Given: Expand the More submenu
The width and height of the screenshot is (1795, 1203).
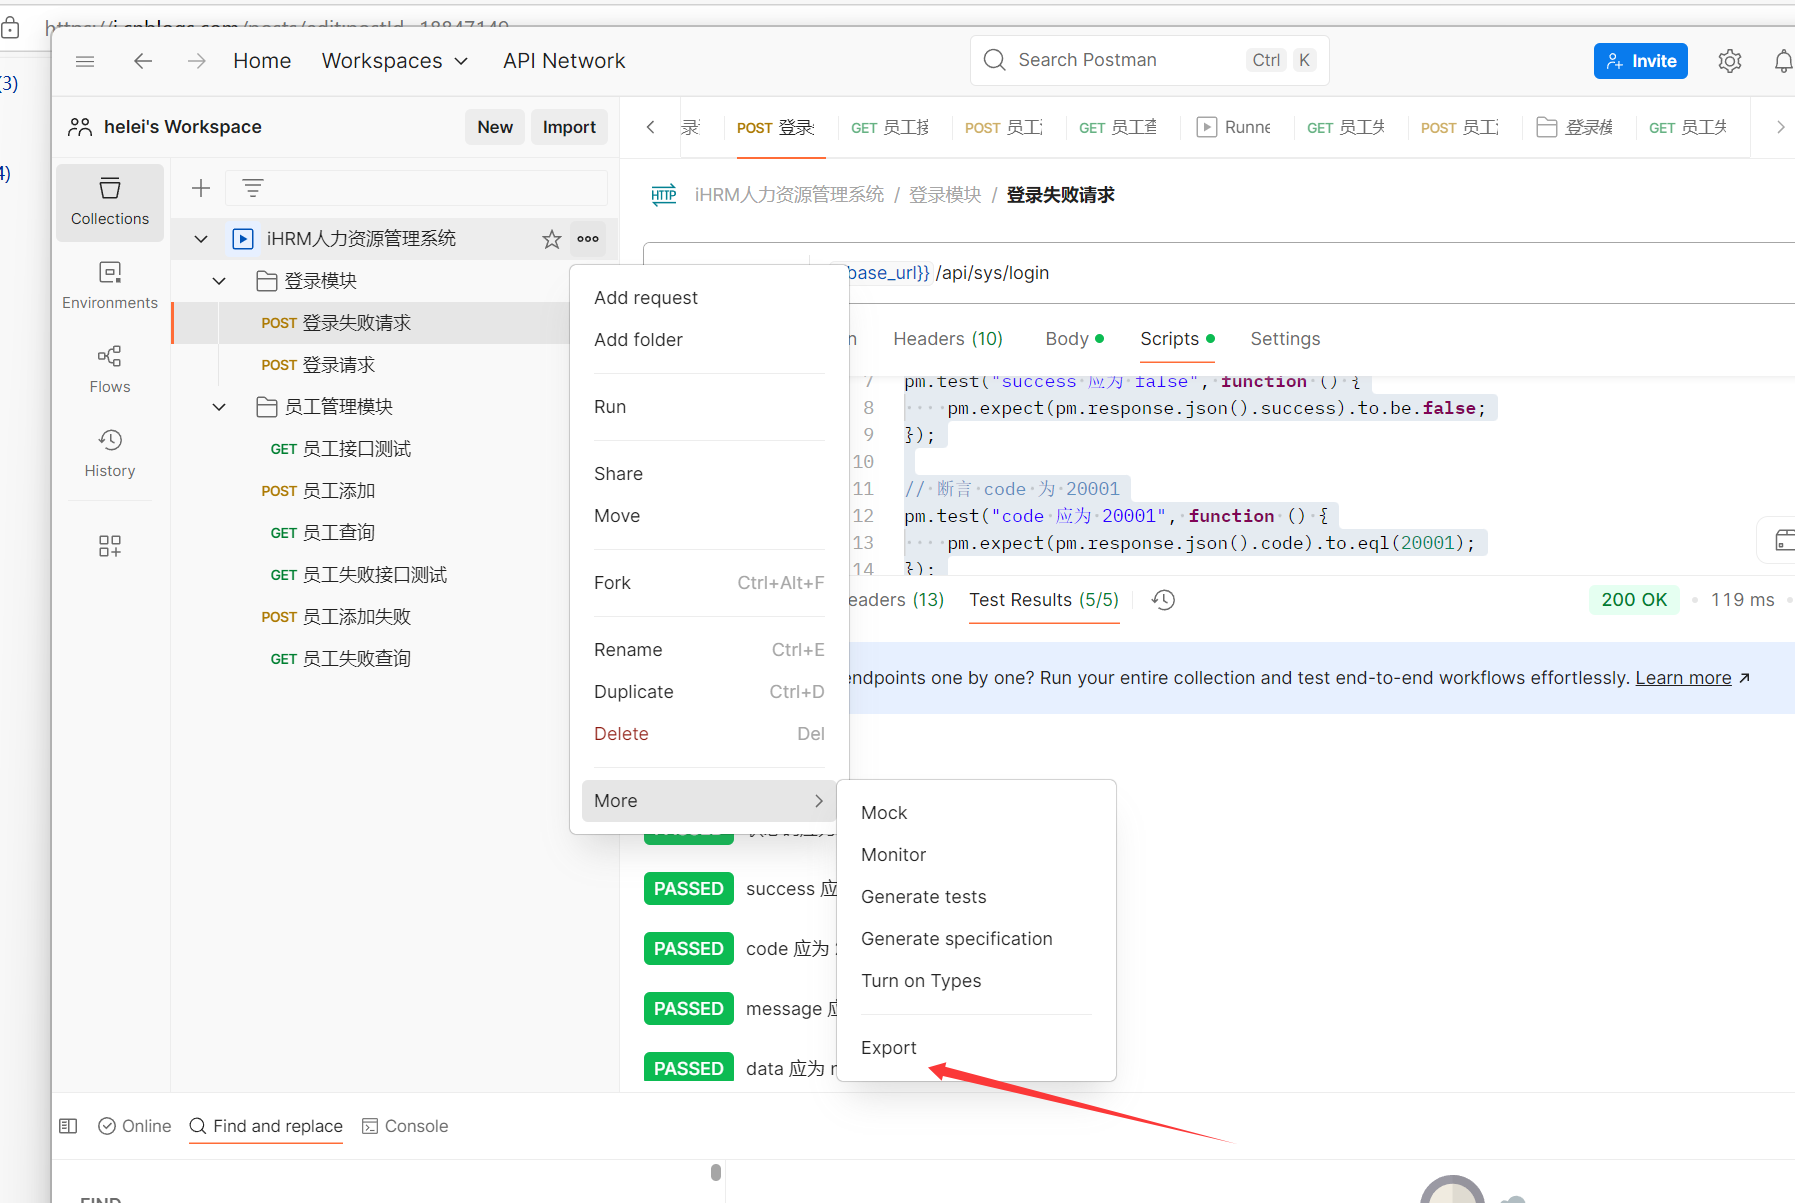Looking at the screenshot, I should pos(709,801).
